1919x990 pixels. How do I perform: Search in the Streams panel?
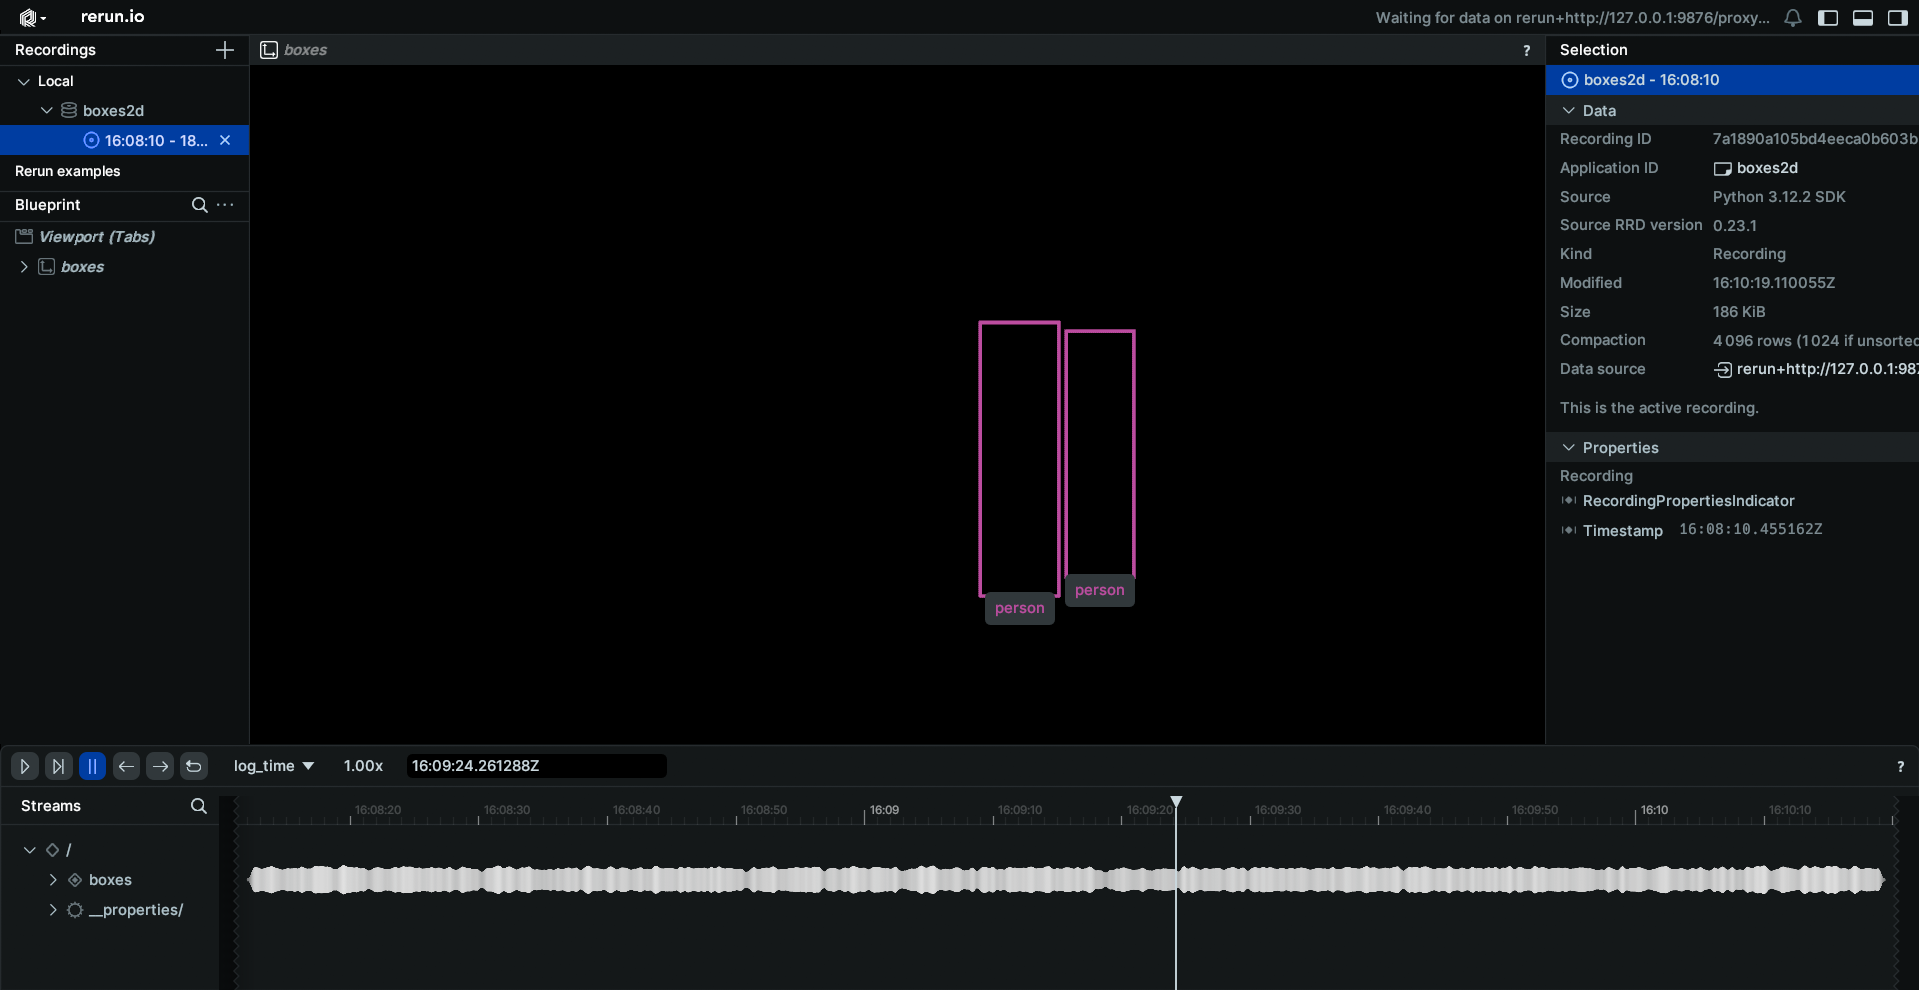click(x=198, y=806)
